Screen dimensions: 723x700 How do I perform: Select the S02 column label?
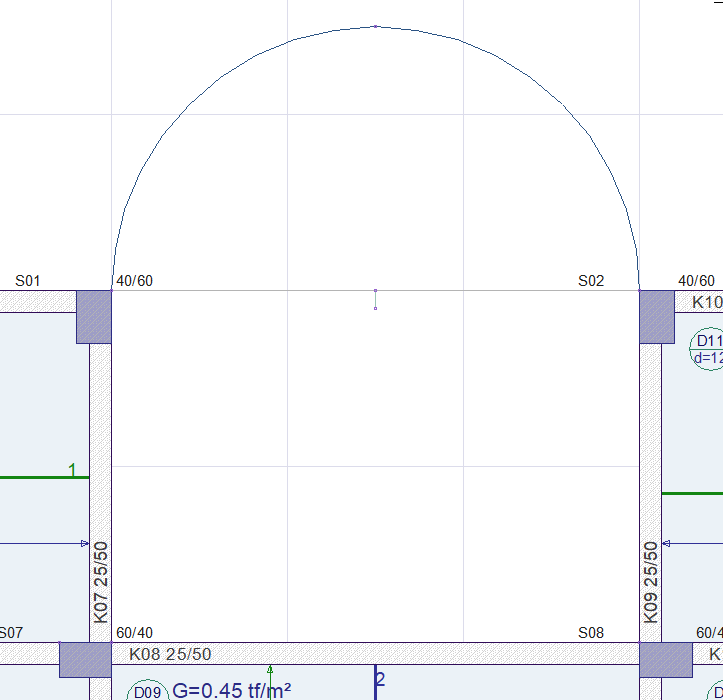pos(591,281)
